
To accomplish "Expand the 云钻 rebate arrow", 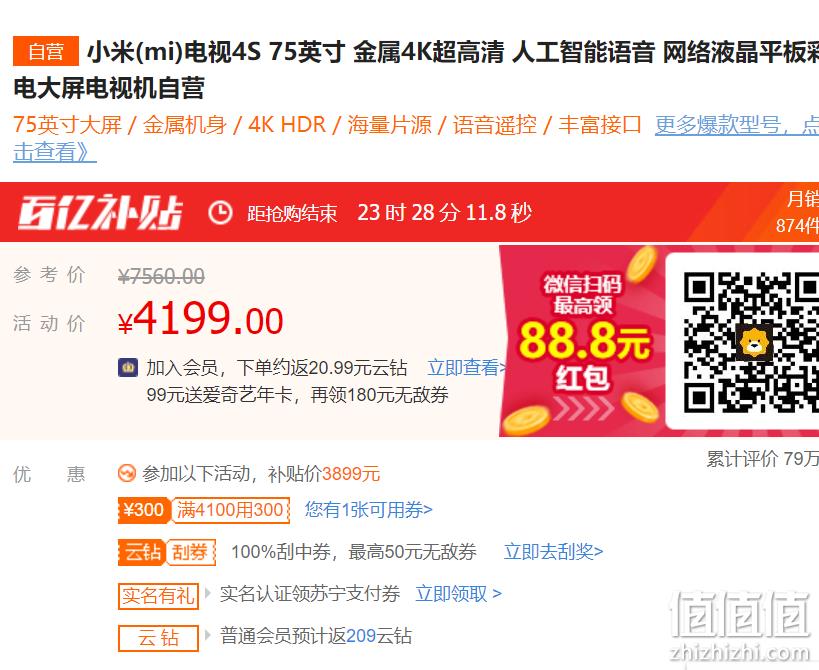I will tap(208, 636).
